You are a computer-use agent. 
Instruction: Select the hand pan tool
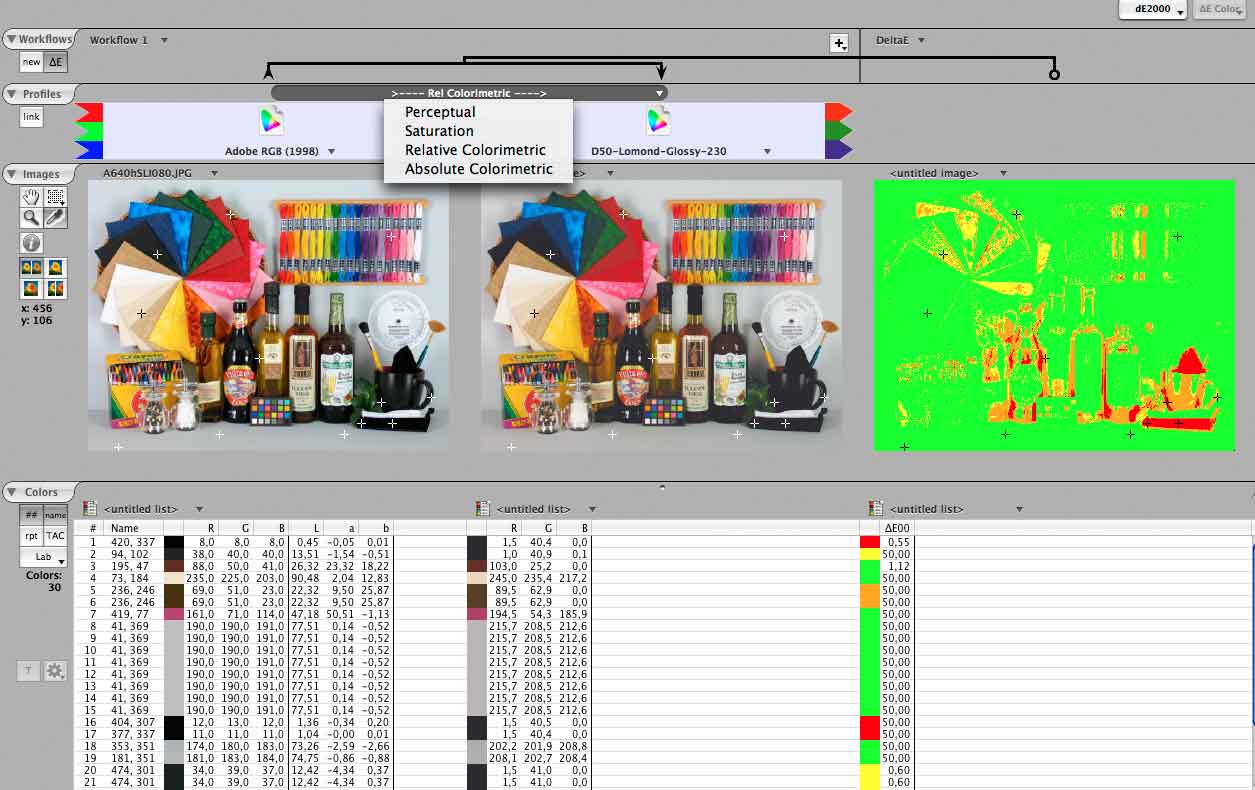coord(31,197)
